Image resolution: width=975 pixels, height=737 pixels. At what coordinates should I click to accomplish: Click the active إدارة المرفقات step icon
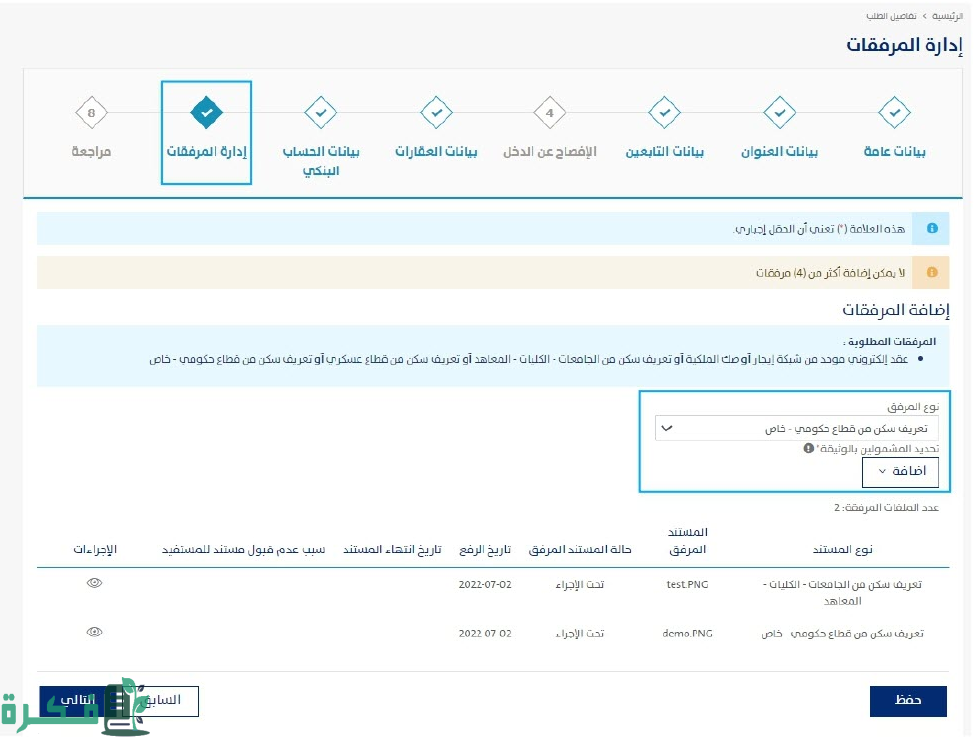point(206,113)
